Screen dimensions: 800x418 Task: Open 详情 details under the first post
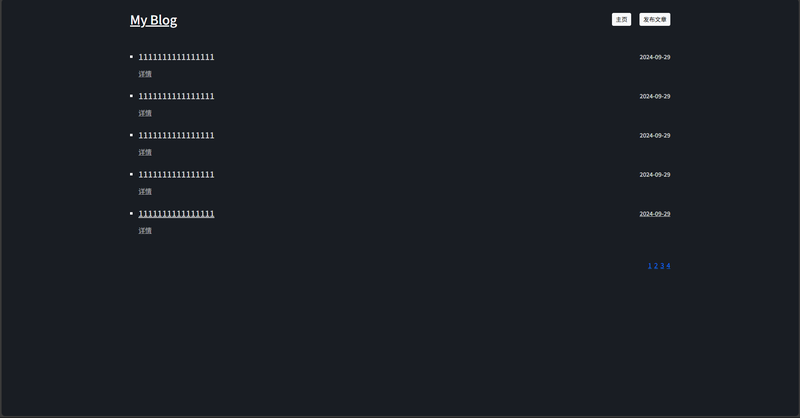tap(145, 74)
